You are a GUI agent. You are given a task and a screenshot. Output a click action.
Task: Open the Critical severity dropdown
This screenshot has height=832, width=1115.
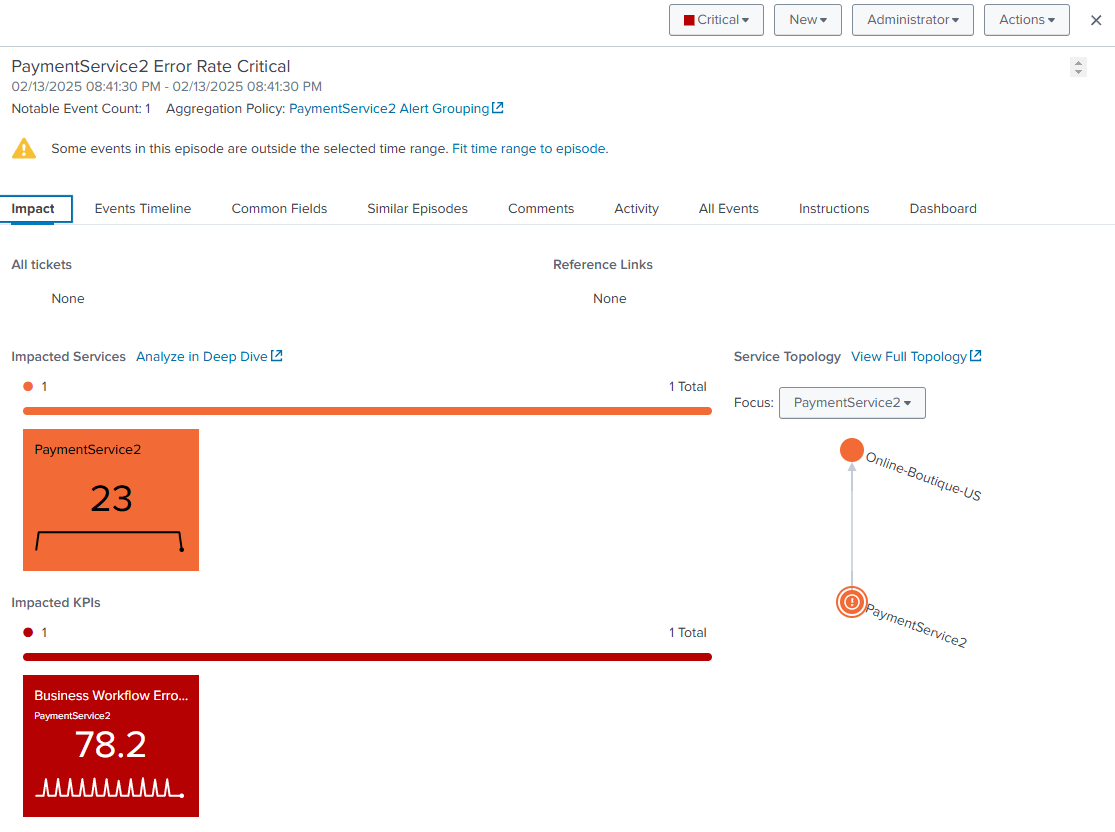pos(716,20)
